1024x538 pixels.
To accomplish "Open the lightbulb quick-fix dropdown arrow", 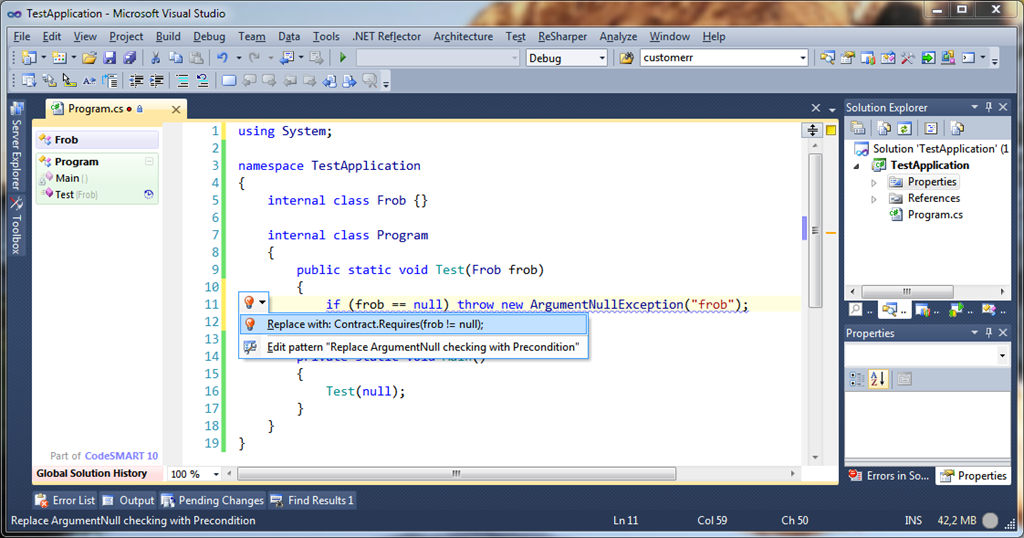I will [263, 302].
